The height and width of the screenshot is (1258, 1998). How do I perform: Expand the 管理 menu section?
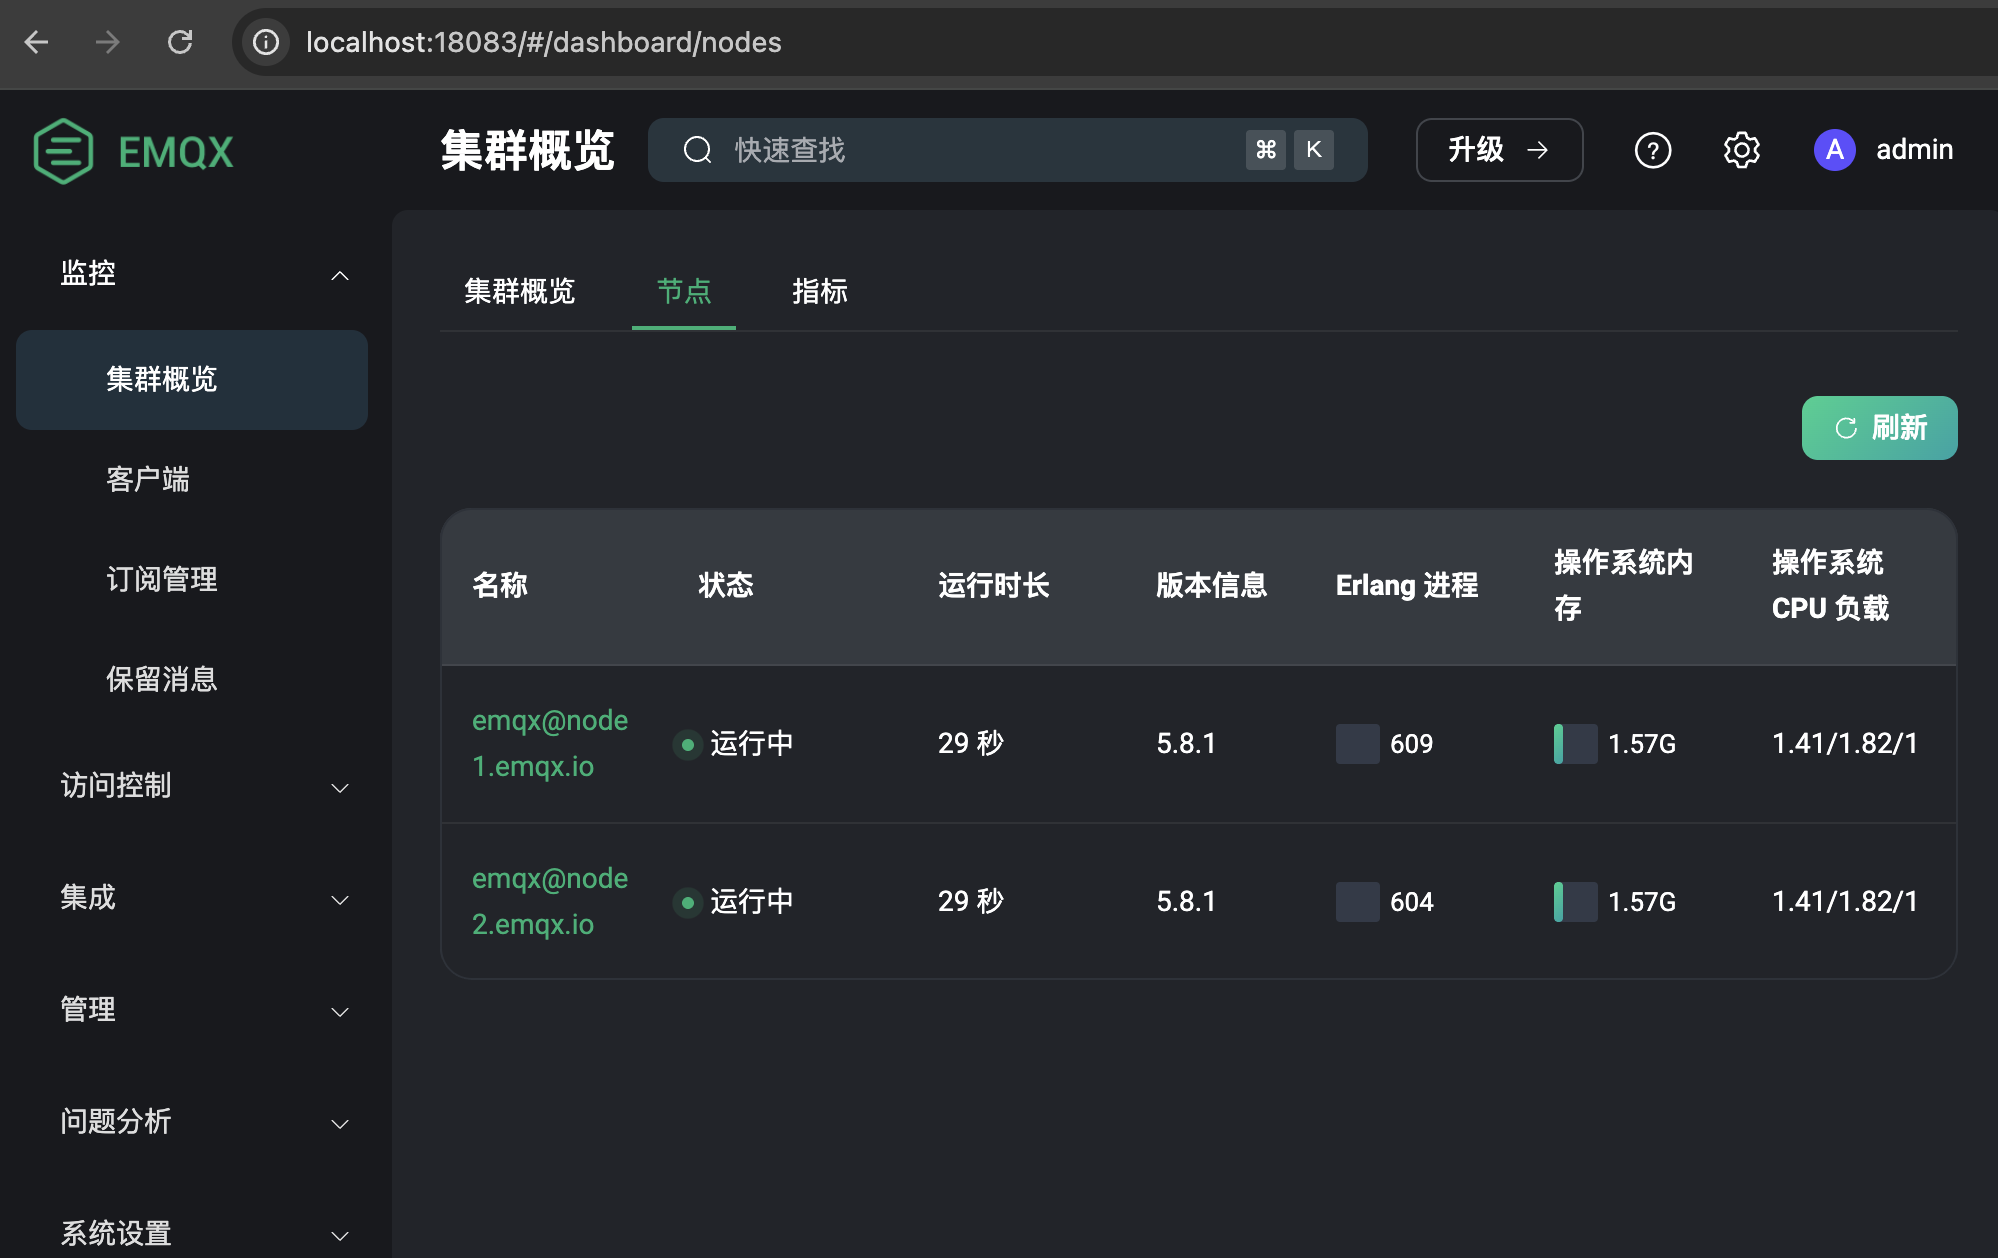(192, 1010)
